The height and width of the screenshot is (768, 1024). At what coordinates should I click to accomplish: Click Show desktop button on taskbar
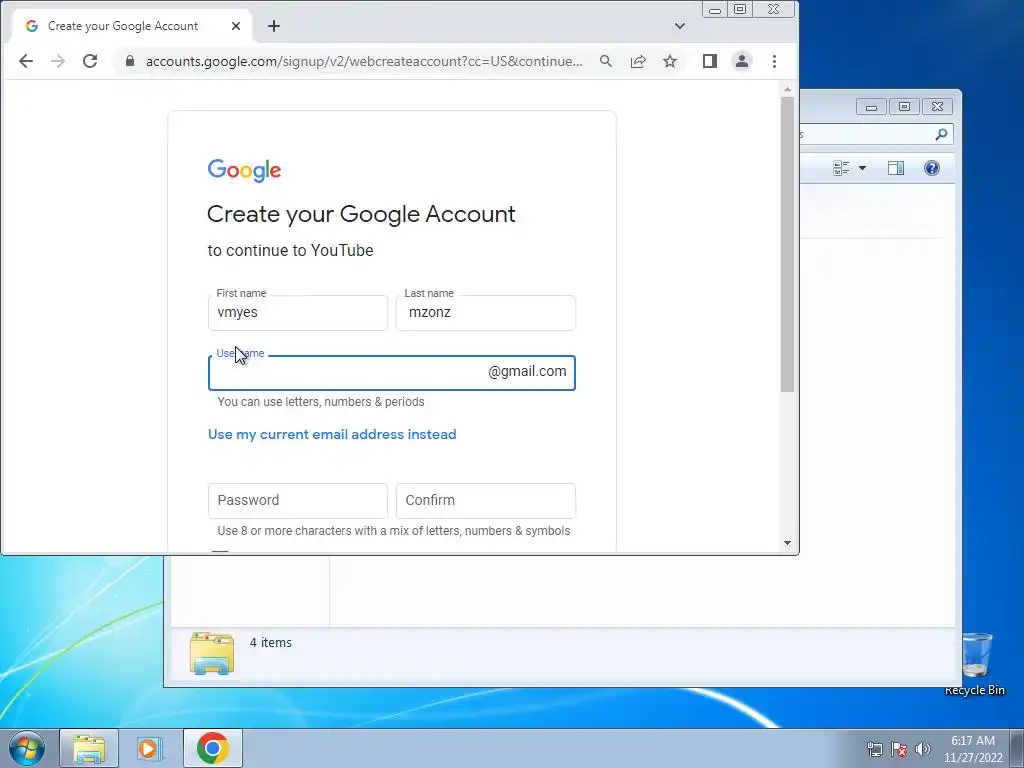[x=1017, y=748]
